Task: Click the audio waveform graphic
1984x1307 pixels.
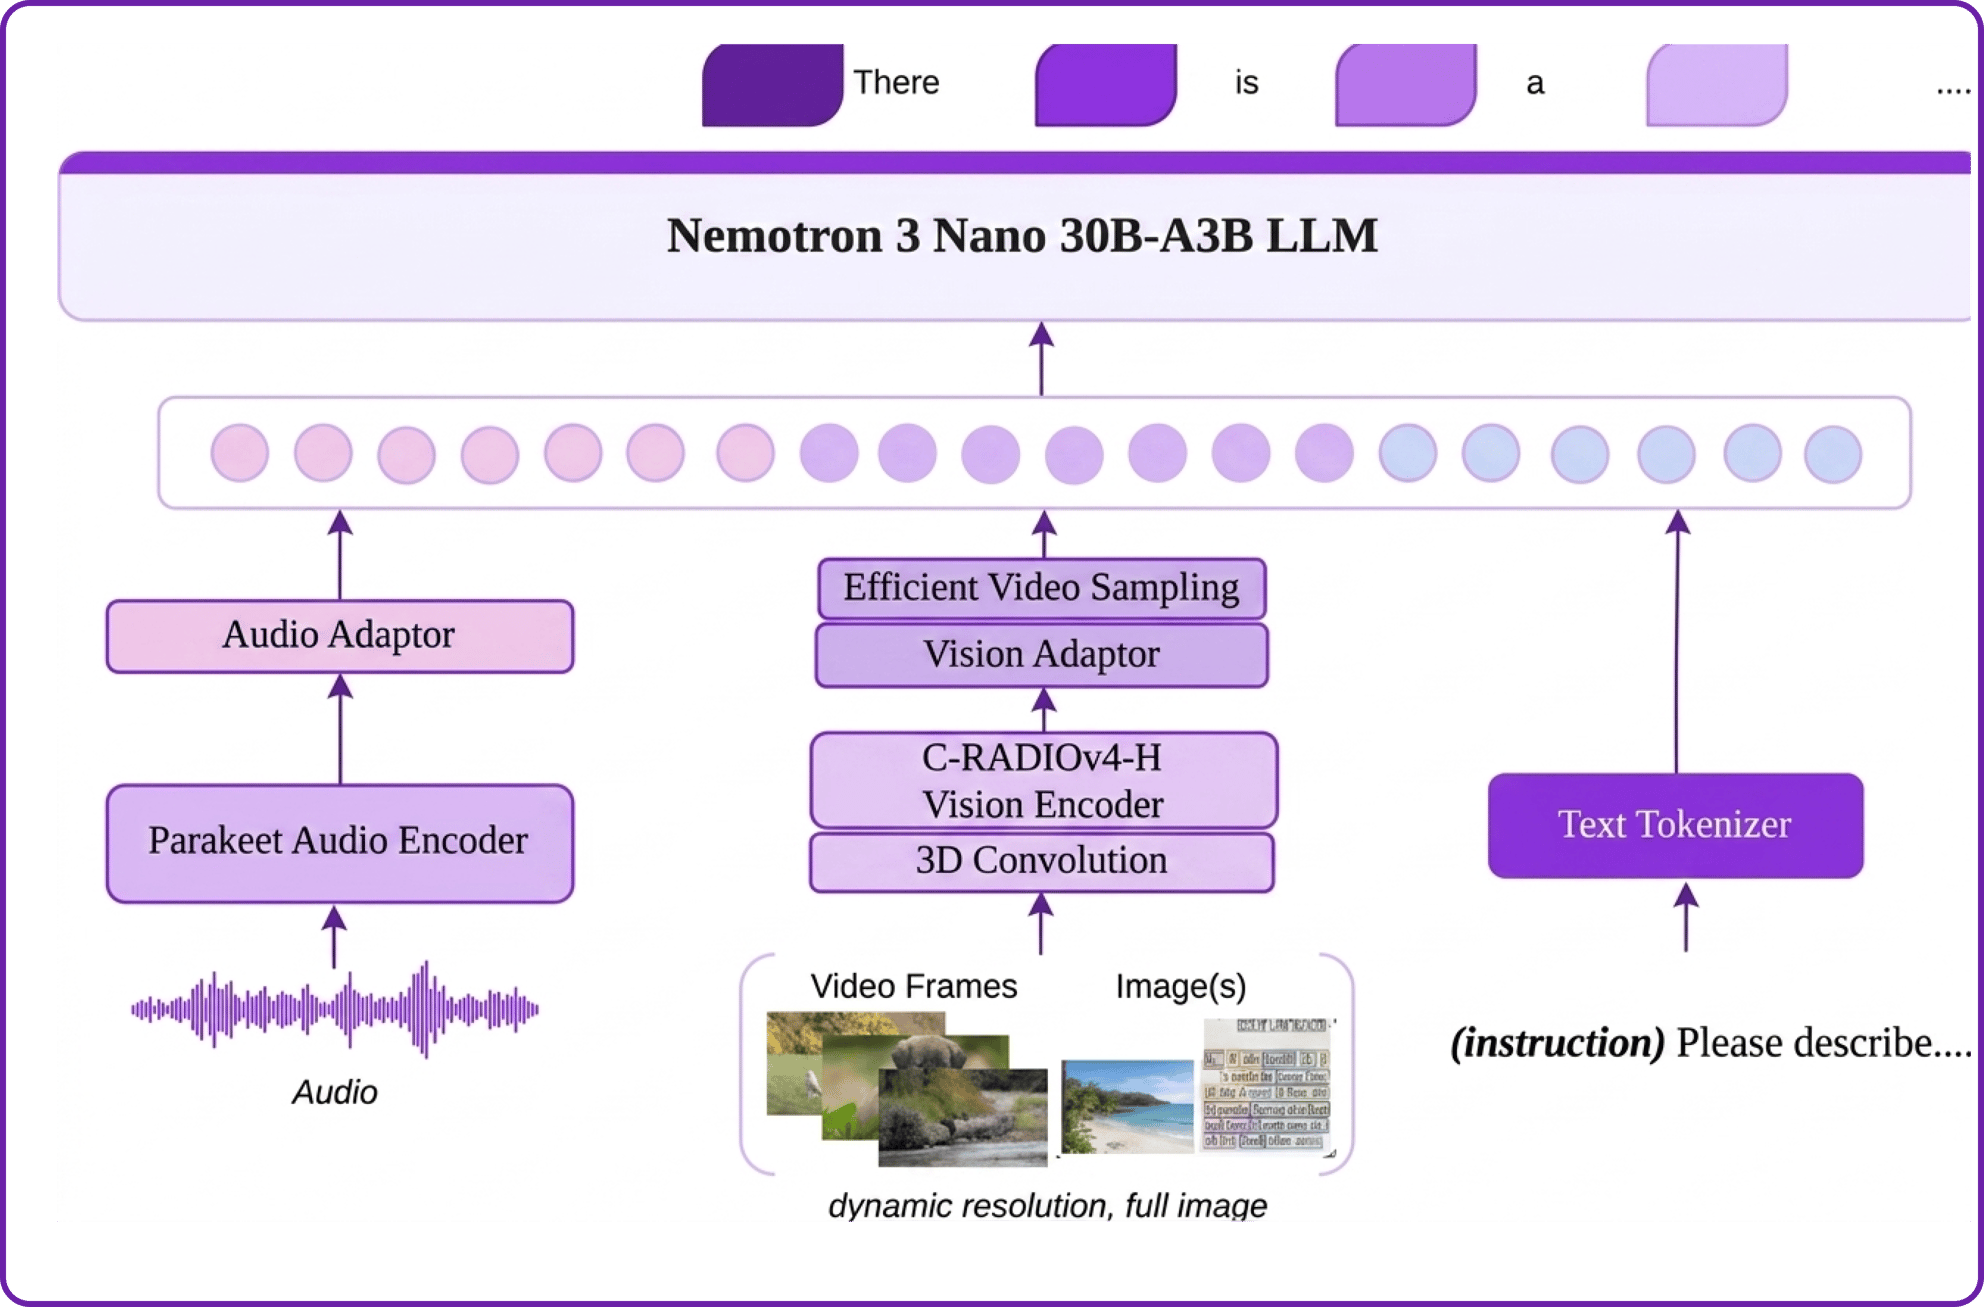Action: pyautogui.click(x=335, y=1009)
